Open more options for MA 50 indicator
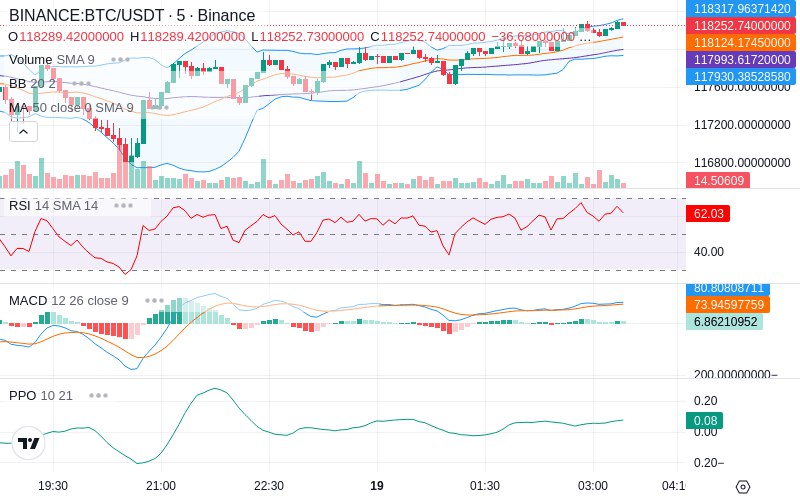The height and width of the screenshot is (500, 800). click(160, 108)
